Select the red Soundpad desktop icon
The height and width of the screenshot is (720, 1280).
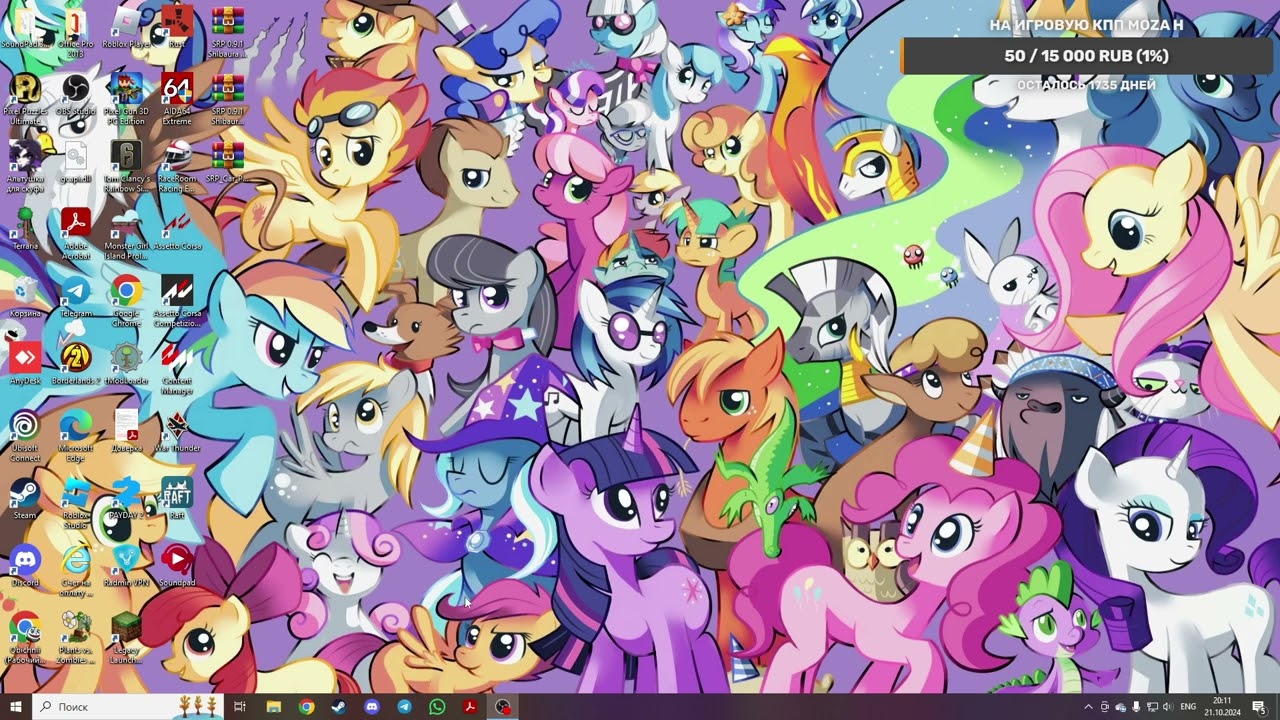[177, 566]
